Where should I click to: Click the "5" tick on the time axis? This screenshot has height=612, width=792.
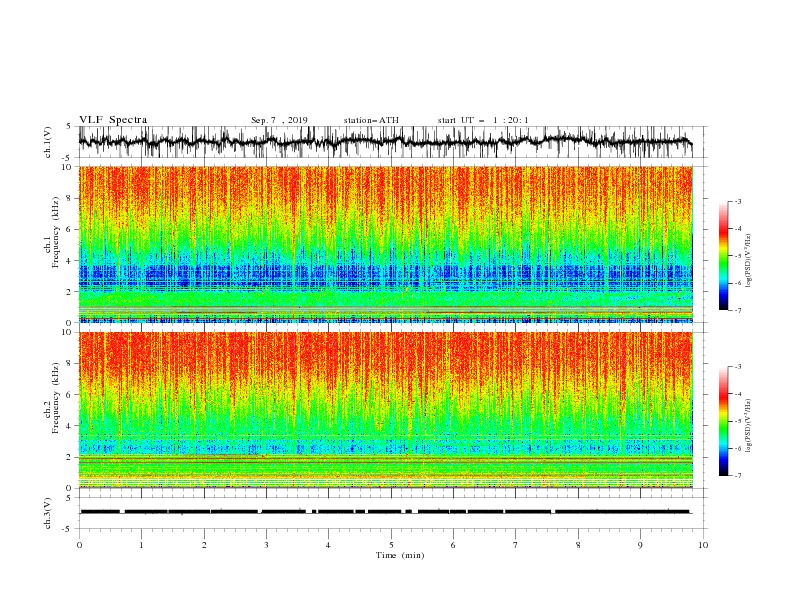point(391,545)
